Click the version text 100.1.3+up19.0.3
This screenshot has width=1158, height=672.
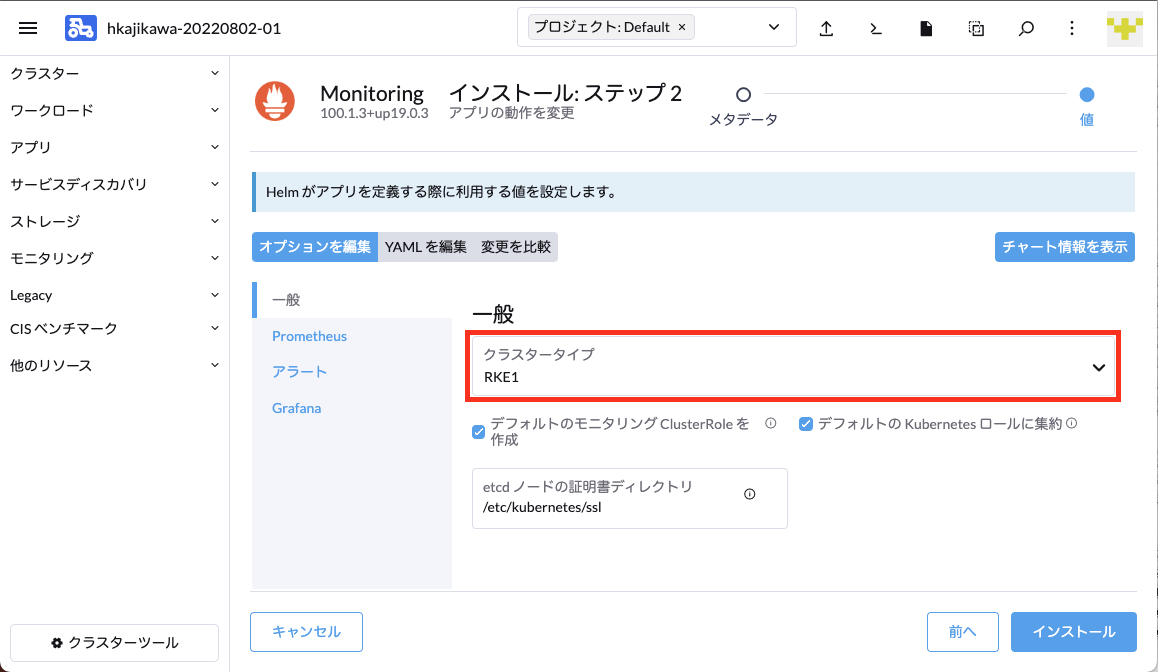coord(374,114)
